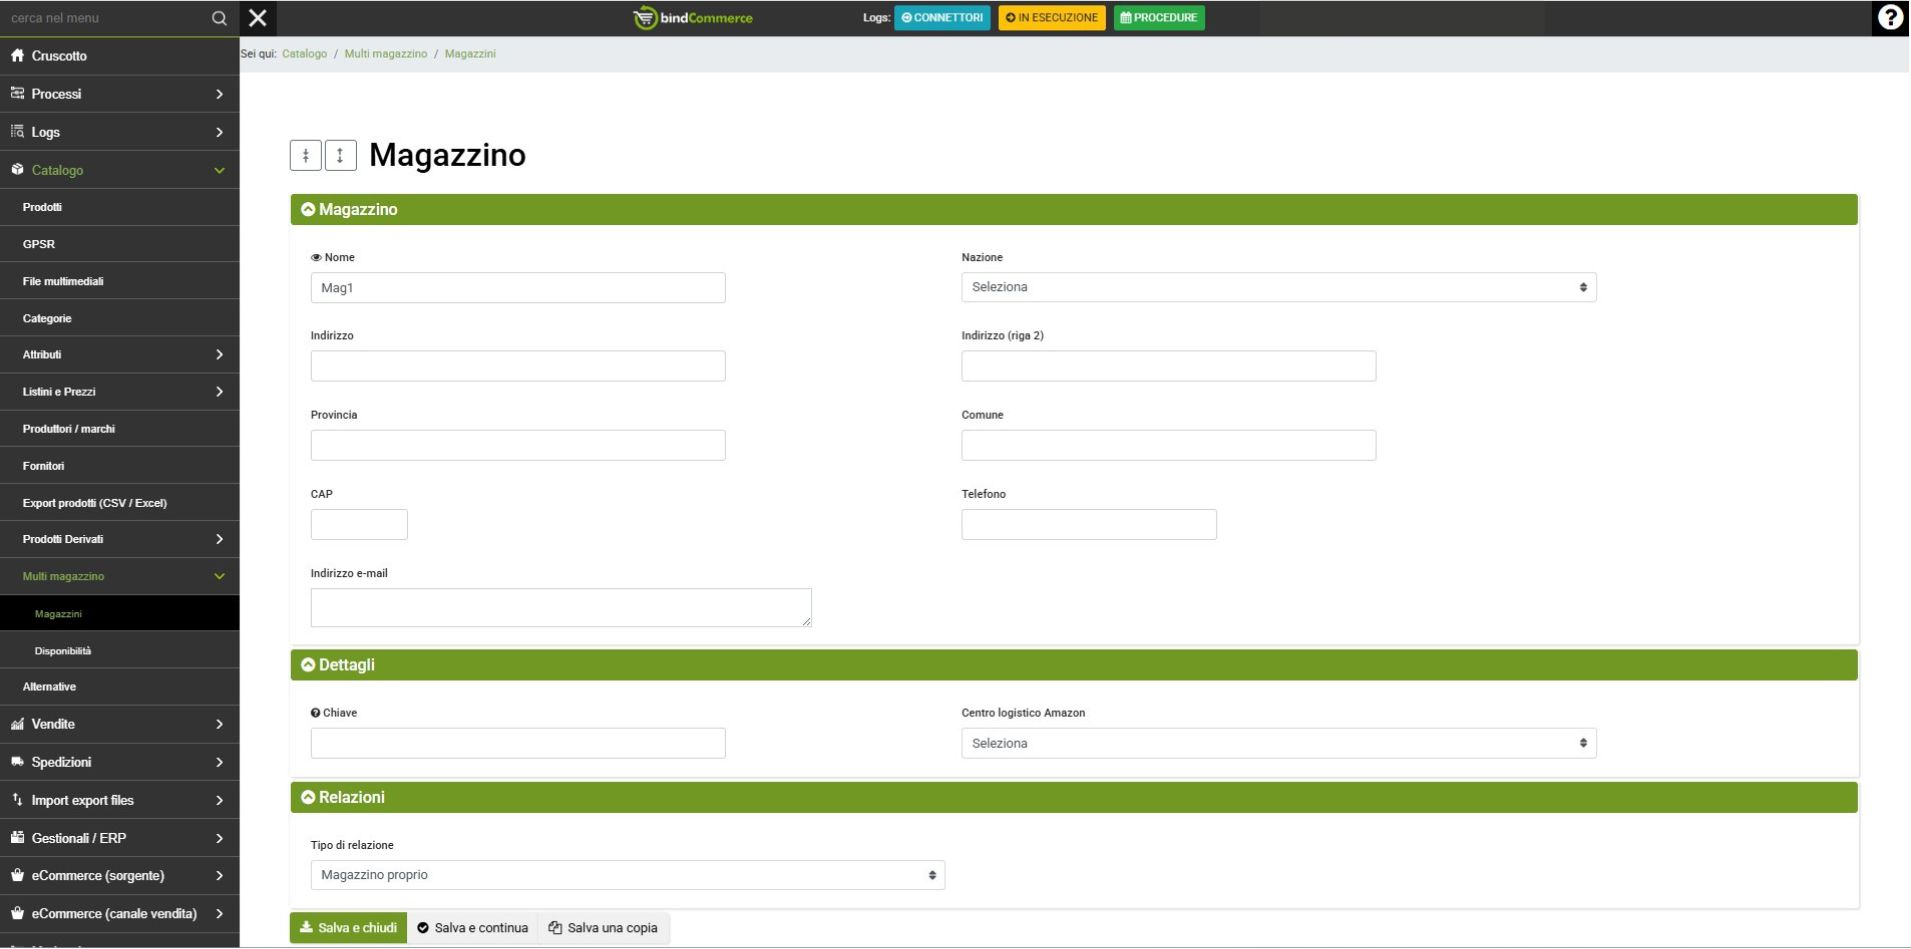Click the Salva e chiudi button
This screenshot has height=949, width=1911.
point(348,928)
